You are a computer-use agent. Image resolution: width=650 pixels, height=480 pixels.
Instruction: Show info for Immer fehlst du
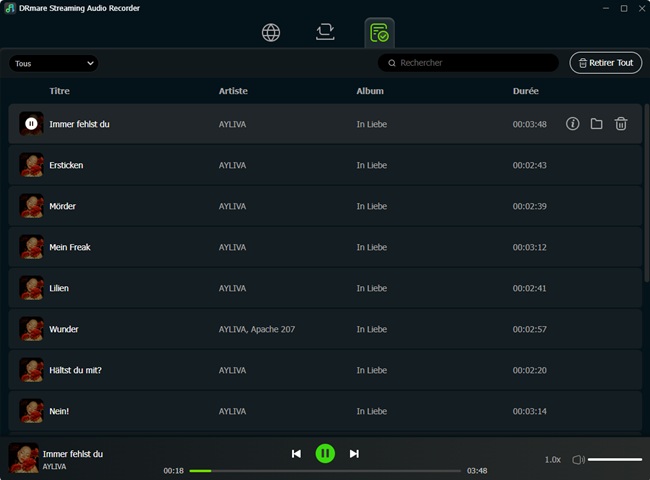[x=572, y=124]
